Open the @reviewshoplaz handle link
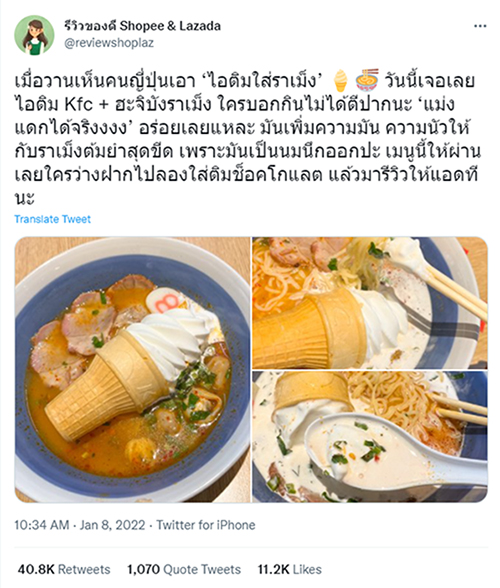Viewport: 500px width, 588px height. [x=109, y=43]
